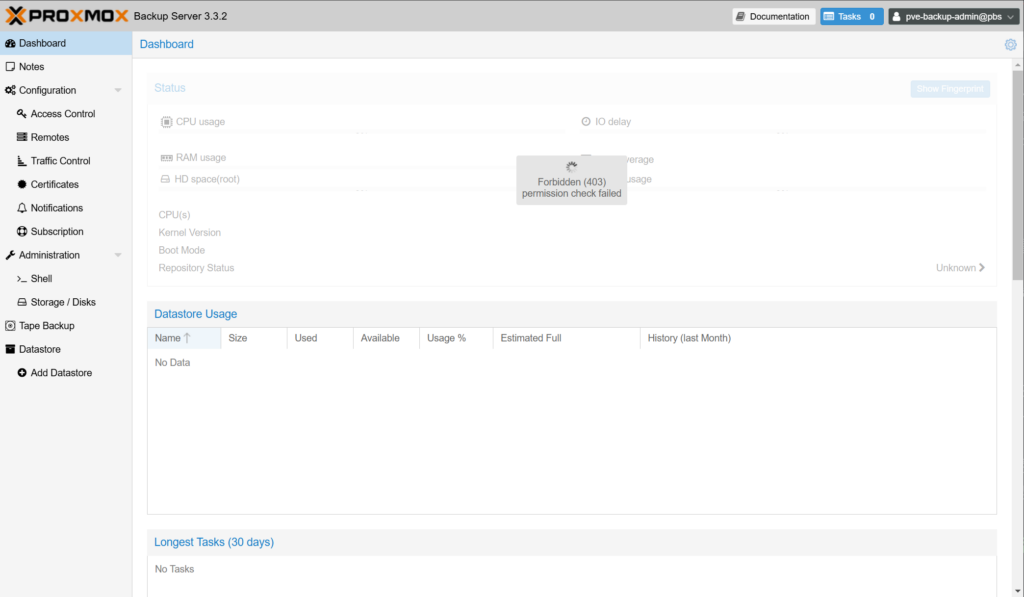Select the Storage / Disks icon
The height and width of the screenshot is (597, 1024).
22,302
